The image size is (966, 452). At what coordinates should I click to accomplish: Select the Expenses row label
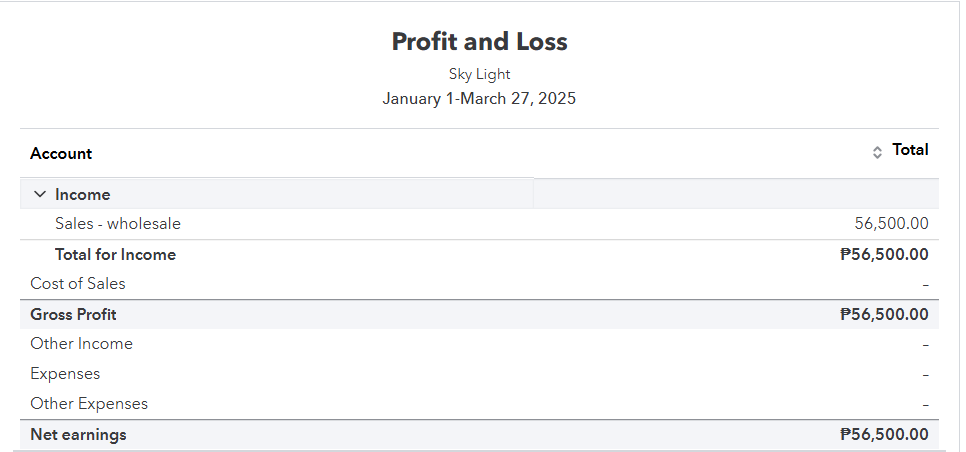(65, 374)
